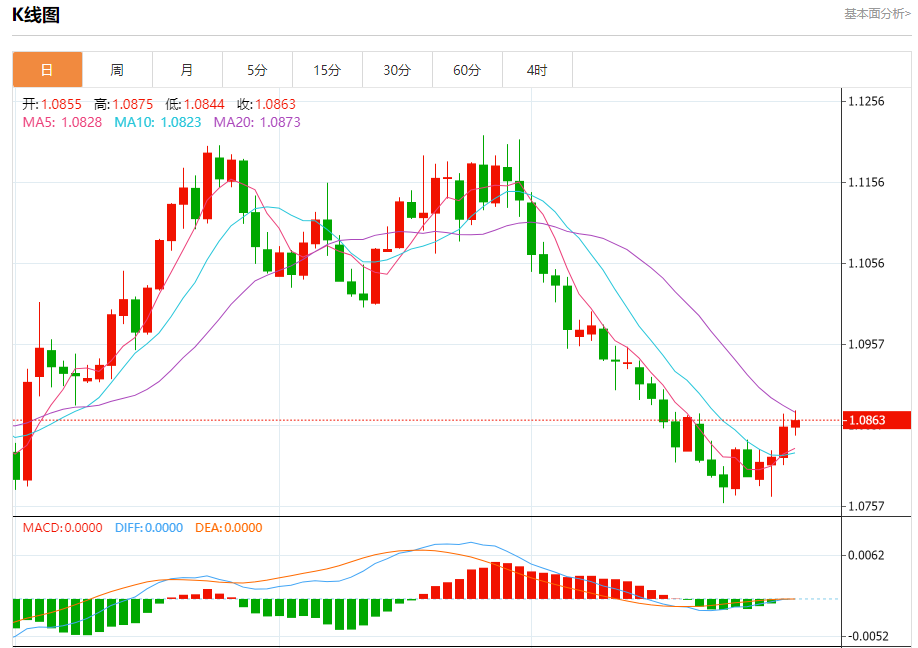Select the 15分 interval tab
Viewport: 918px width, 648px height.
[327, 70]
